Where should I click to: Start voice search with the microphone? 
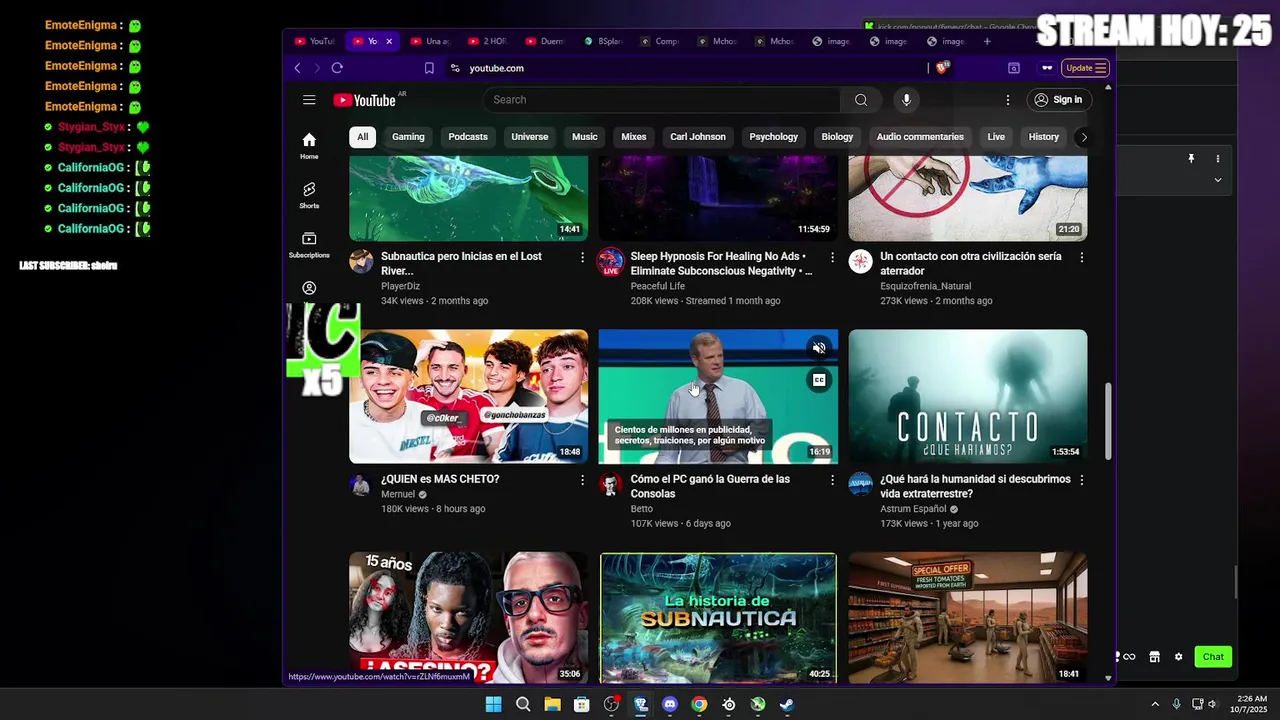pos(906,100)
